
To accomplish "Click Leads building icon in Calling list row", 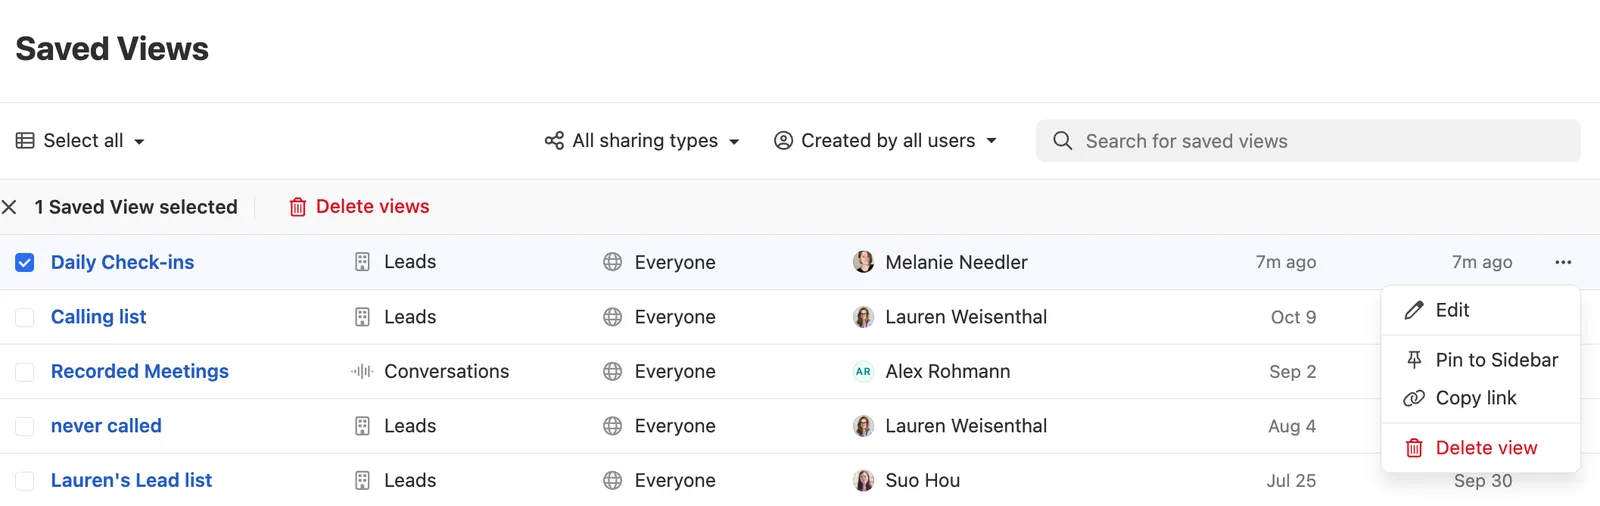I will pos(363,317).
